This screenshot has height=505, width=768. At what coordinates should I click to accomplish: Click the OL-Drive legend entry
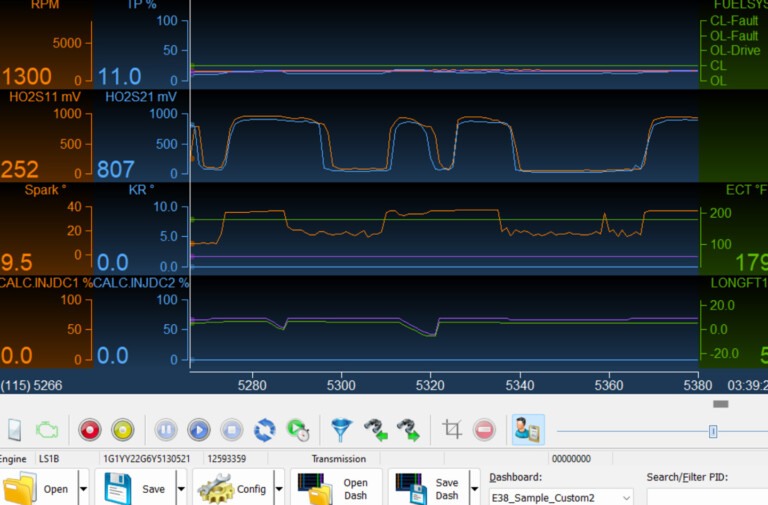point(735,50)
